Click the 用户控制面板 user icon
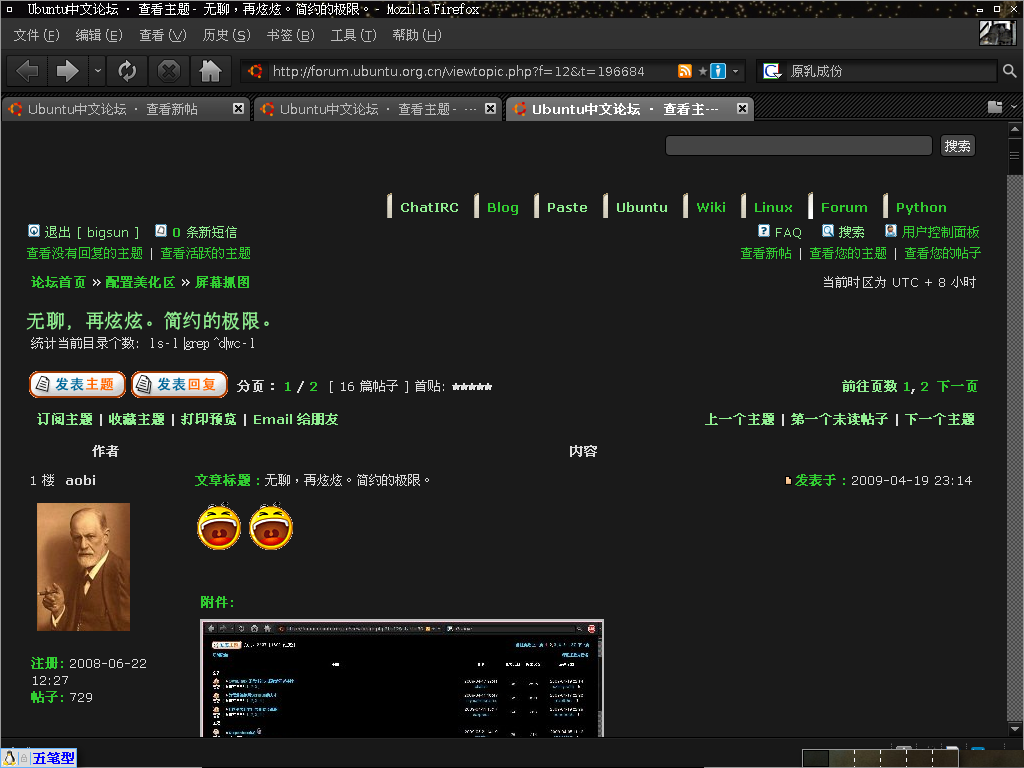 click(x=891, y=231)
